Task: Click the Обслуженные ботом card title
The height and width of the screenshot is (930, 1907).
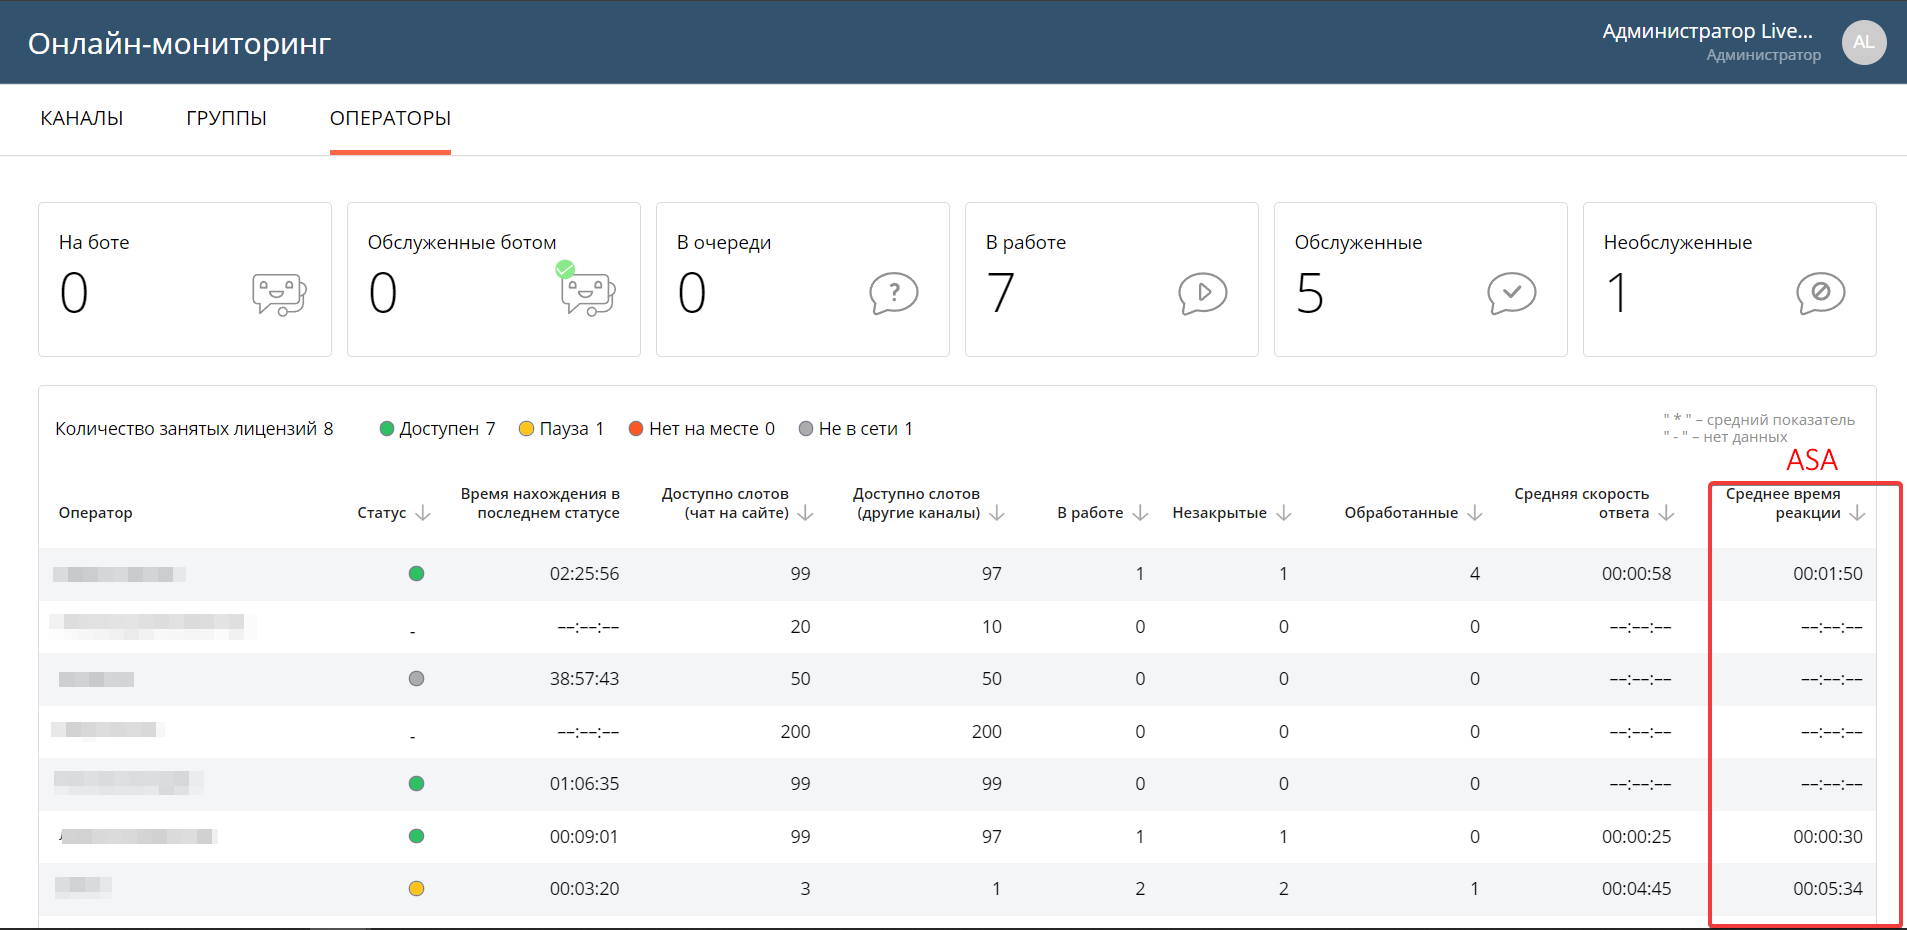Action: click(x=462, y=242)
